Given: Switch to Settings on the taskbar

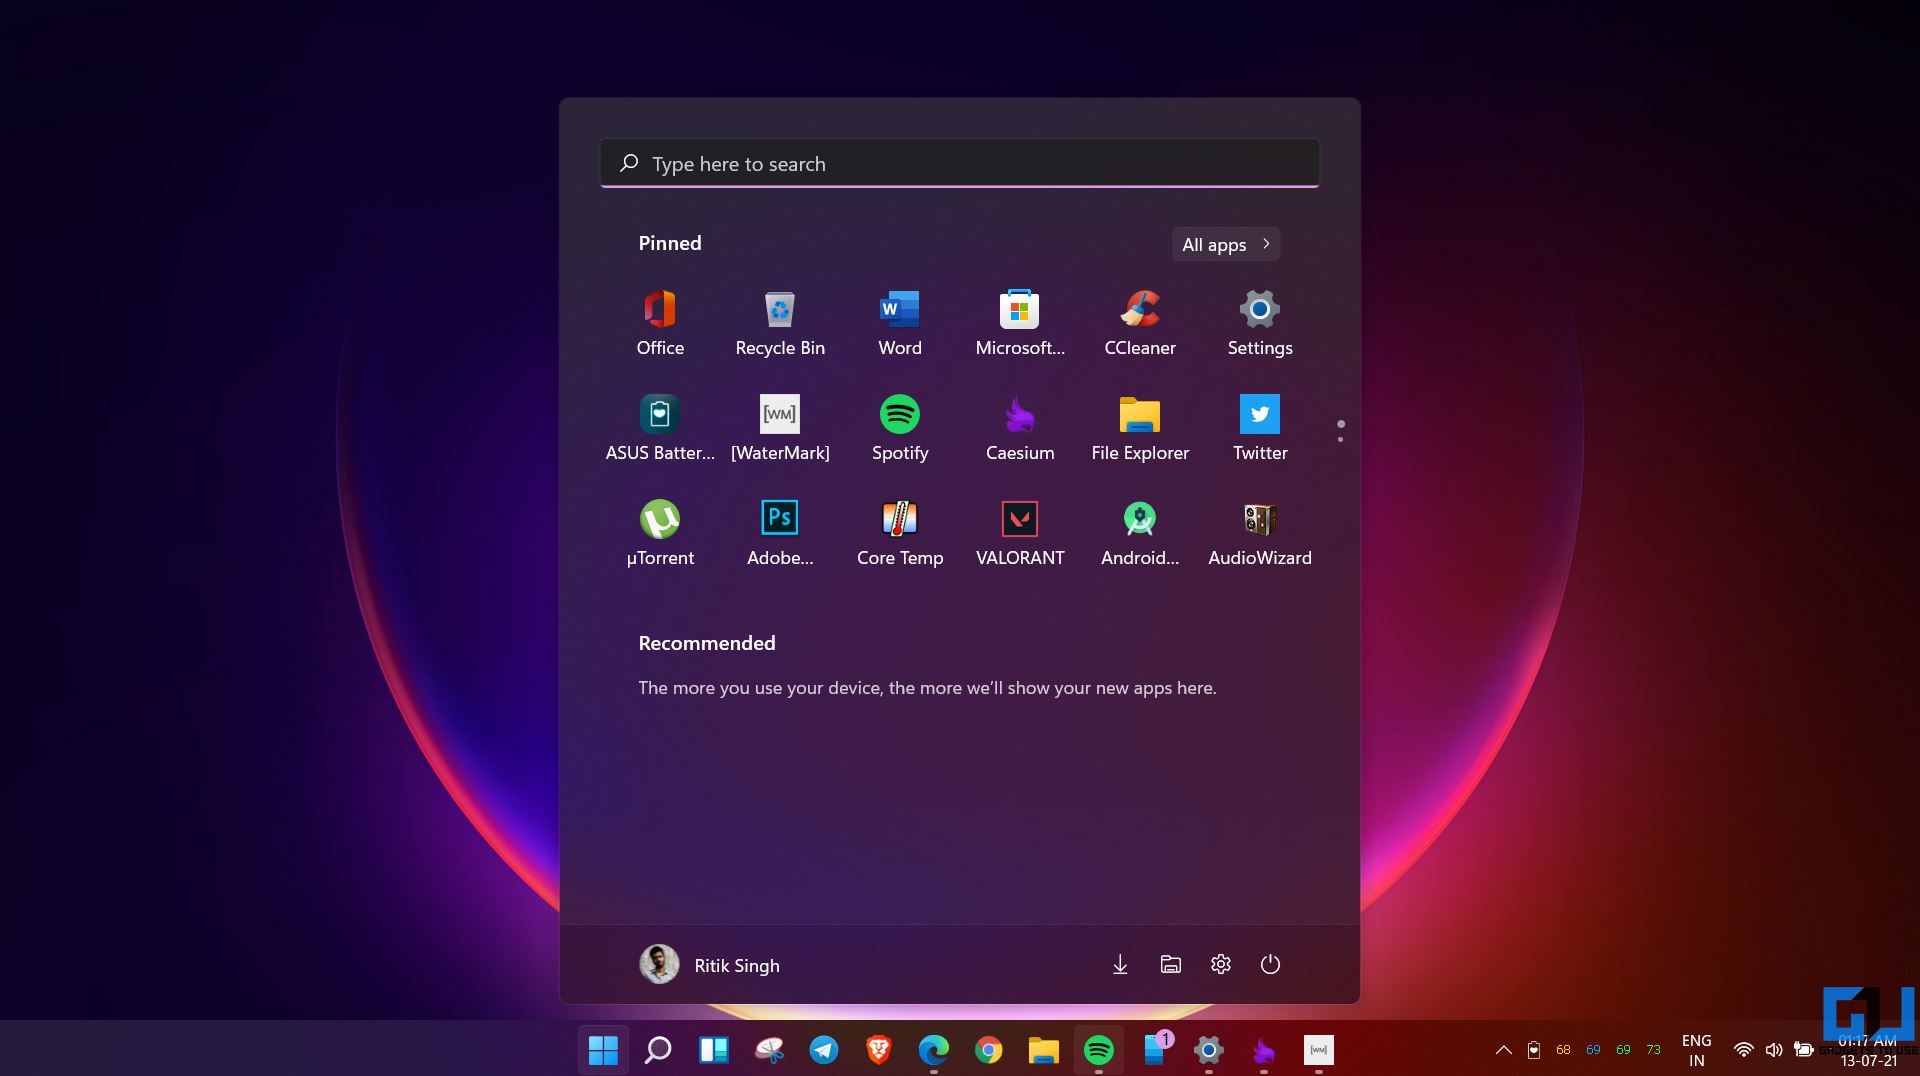Looking at the screenshot, I should point(1208,1050).
